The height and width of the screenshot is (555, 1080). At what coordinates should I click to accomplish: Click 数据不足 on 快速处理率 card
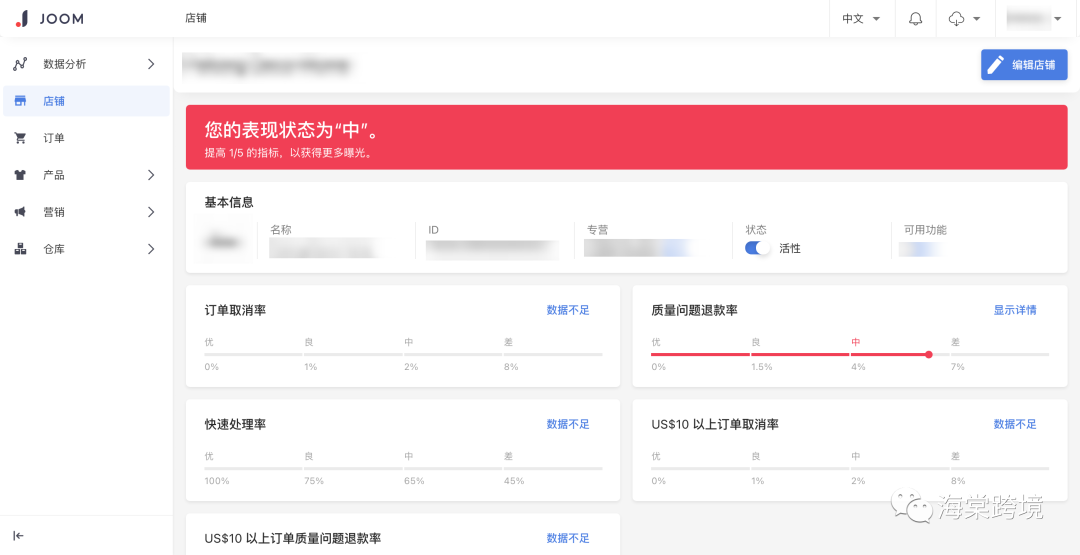point(568,424)
